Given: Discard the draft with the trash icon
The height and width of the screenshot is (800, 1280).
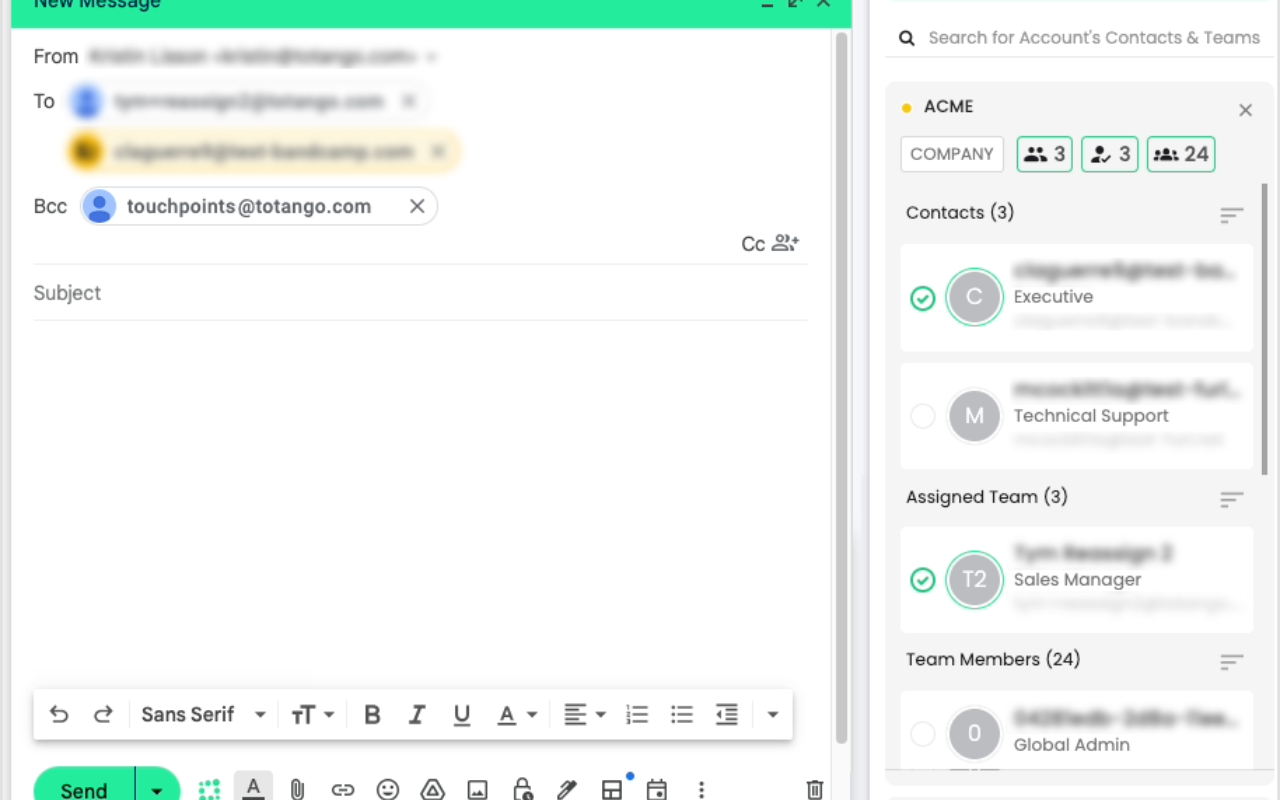Looking at the screenshot, I should [x=814, y=789].
